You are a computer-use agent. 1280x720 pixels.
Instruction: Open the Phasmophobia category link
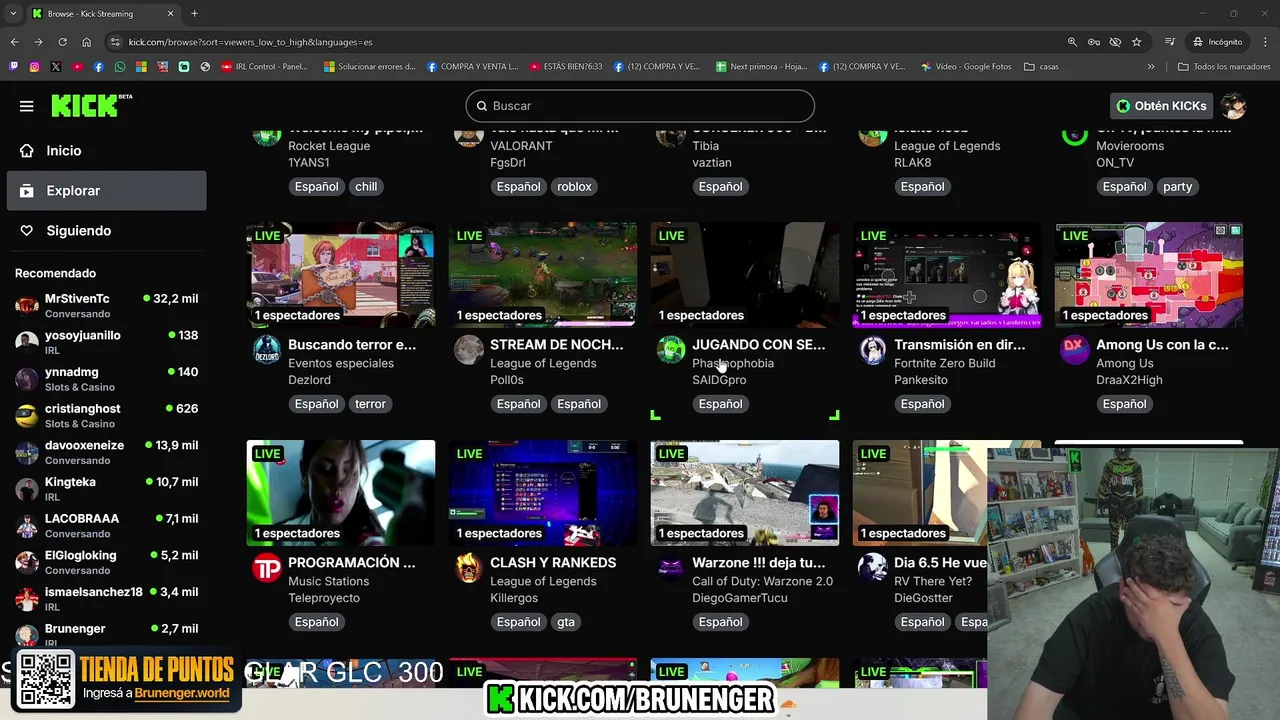coord(733,363)
